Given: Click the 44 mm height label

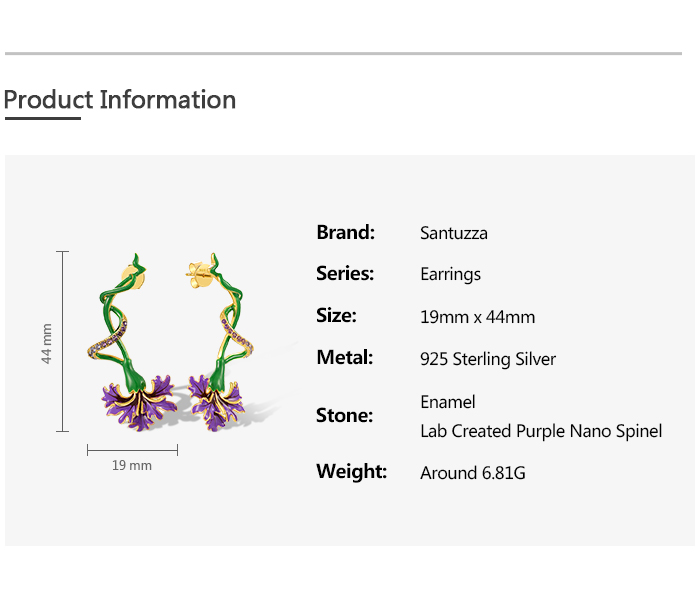Looking at the screenshot, I should click(x=46, y=343).
